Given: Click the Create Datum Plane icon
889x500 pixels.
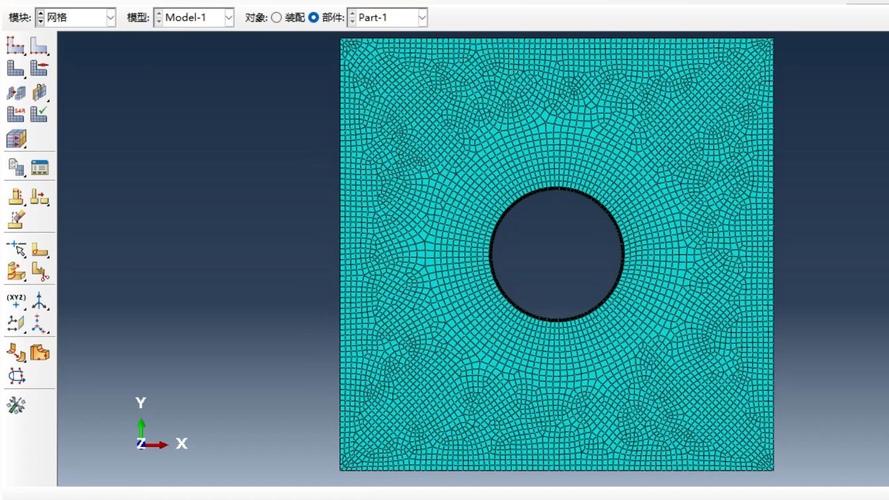Looking at the screenshot, I should (16, 324).
